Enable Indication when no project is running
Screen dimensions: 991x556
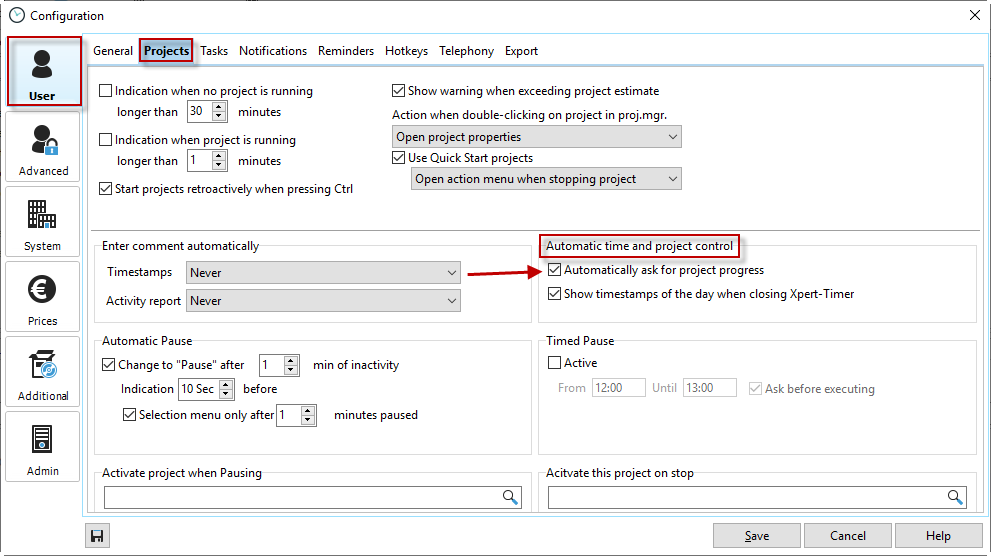106,91
